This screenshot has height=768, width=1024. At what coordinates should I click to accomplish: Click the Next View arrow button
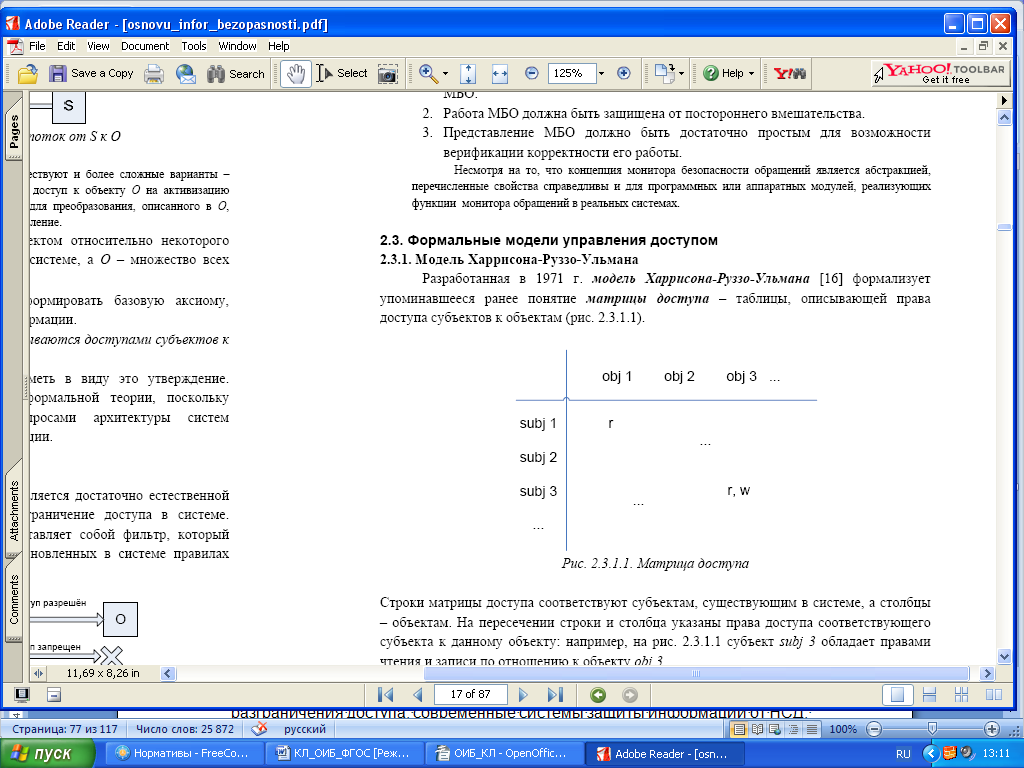630,695
